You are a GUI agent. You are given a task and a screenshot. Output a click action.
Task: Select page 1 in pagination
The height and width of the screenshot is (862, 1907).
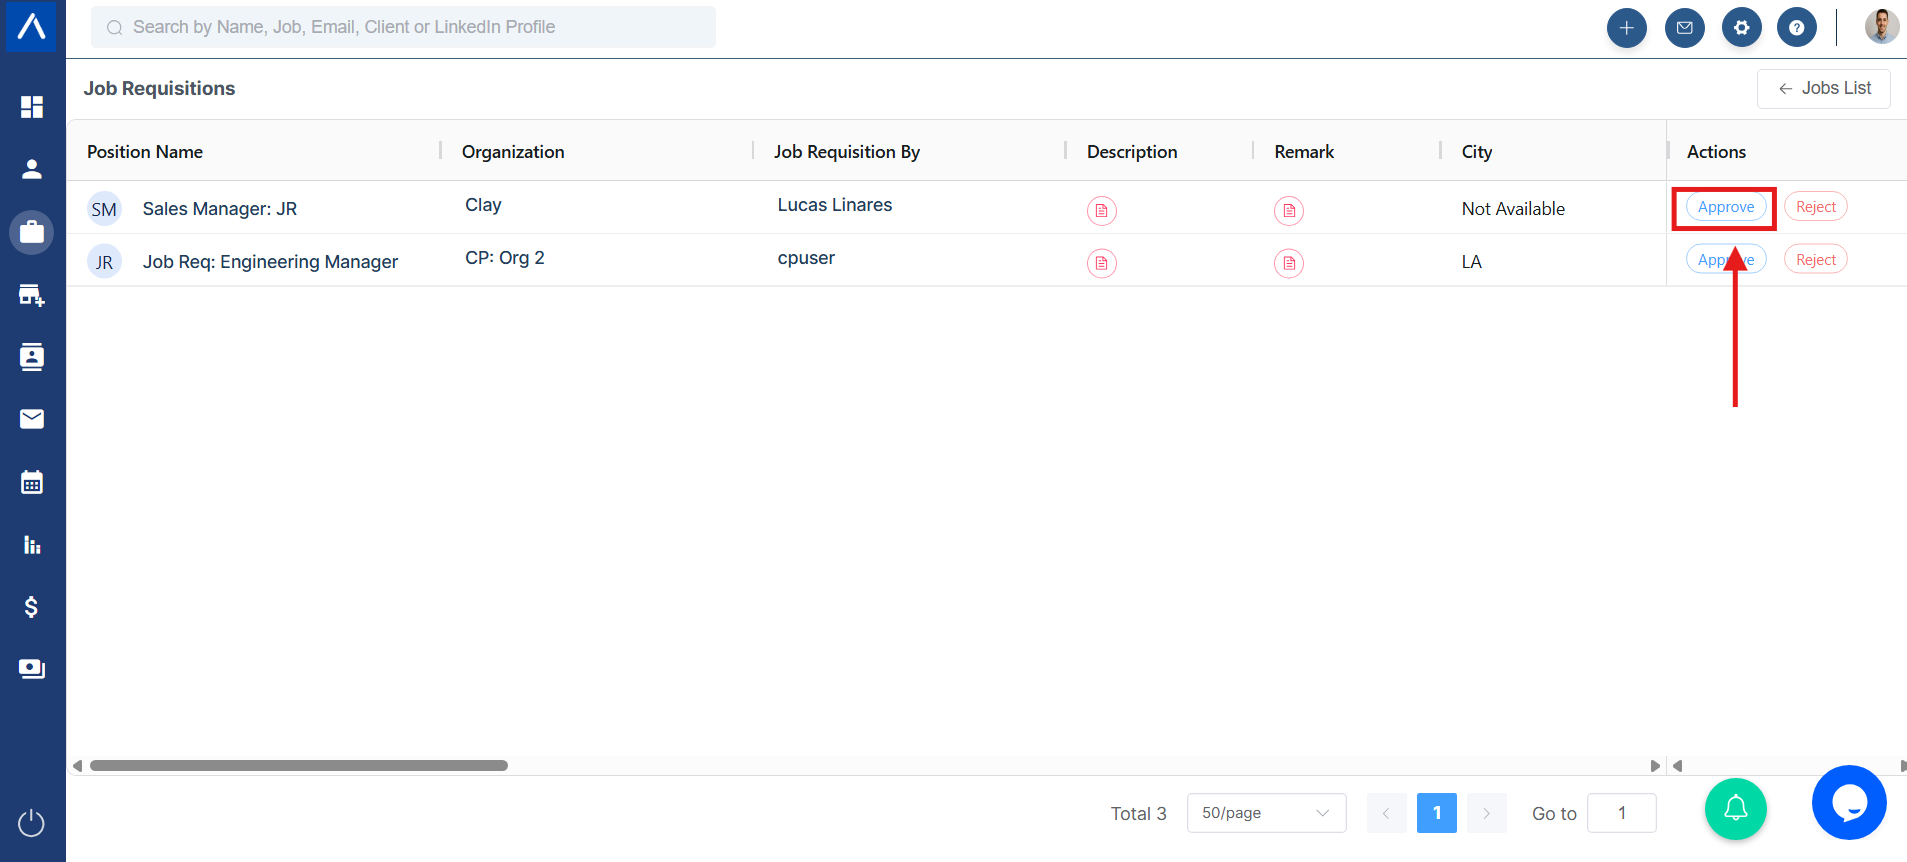[x=1436, y=813]
